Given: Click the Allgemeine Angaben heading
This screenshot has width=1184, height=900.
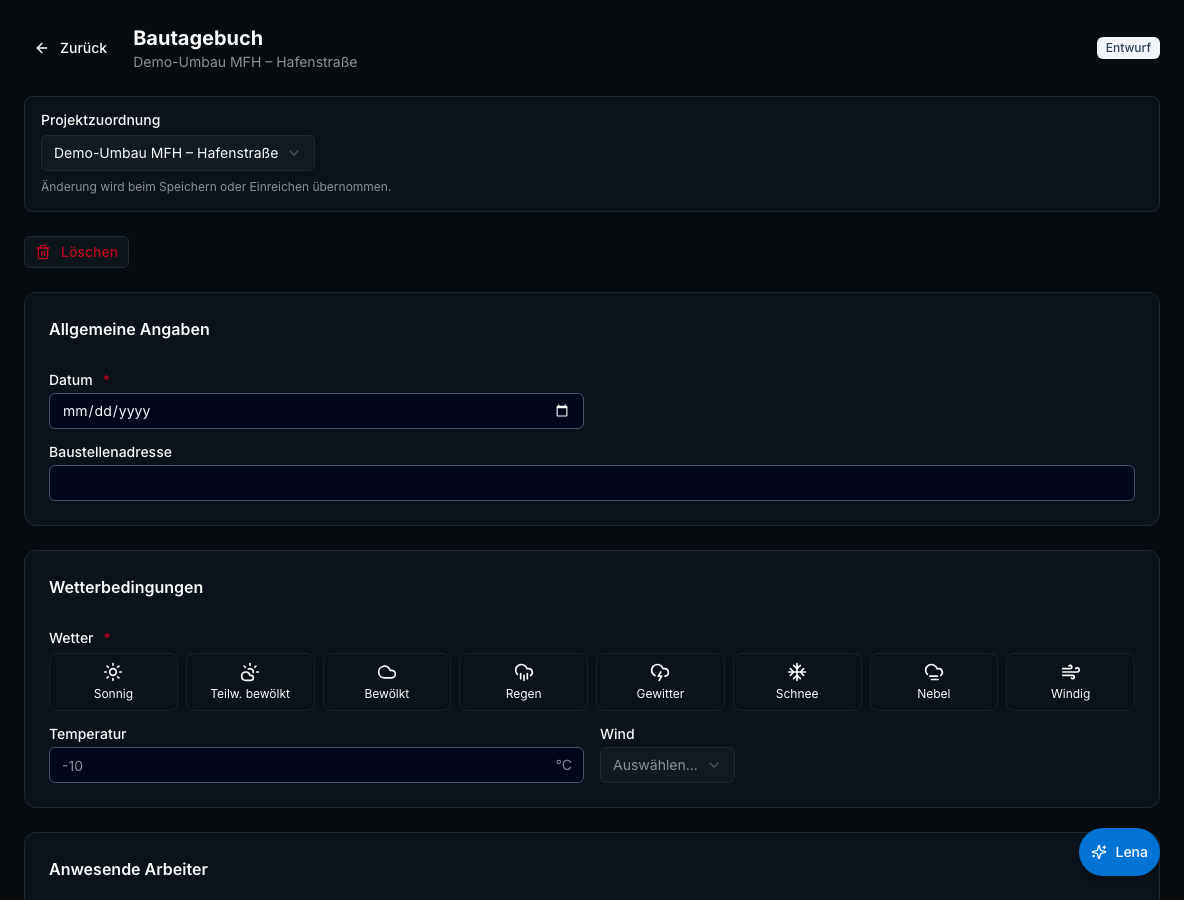Looking at the screenshot, I should [129, 329].
